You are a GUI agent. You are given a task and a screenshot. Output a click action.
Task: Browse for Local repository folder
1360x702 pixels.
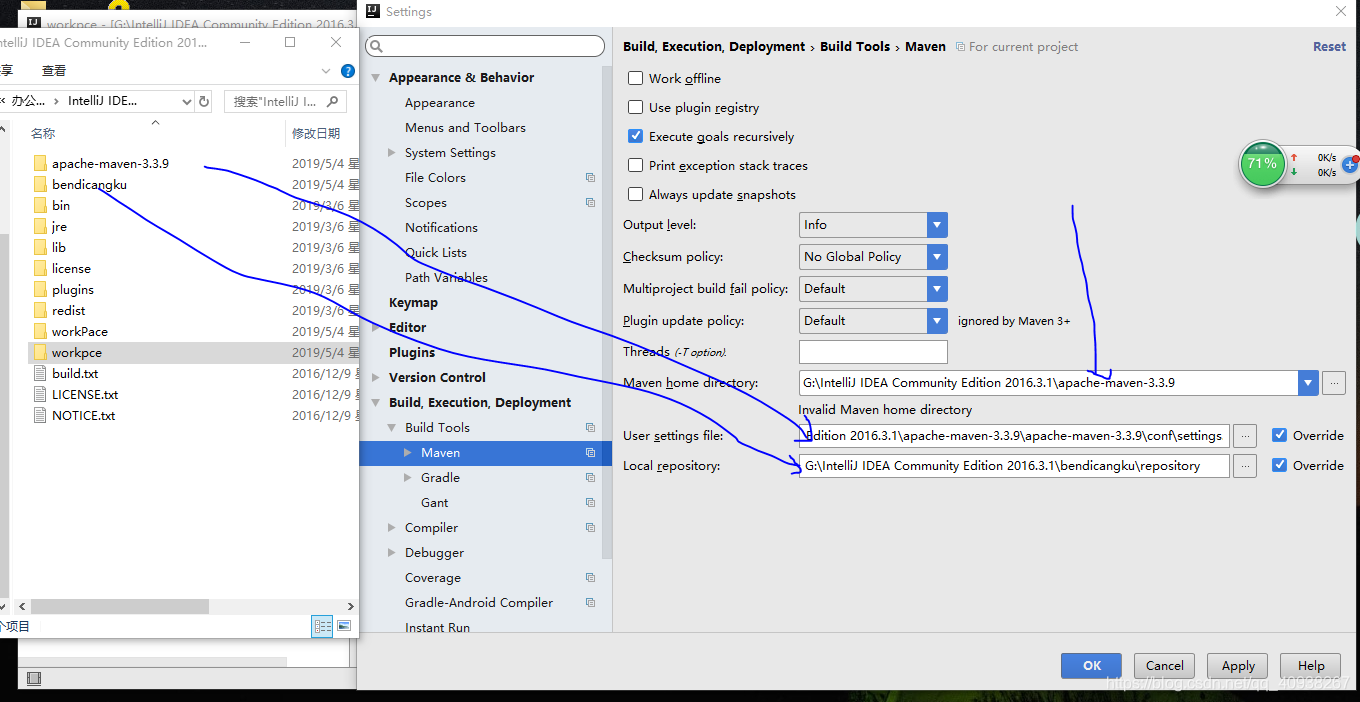(x=1245, y=466)
